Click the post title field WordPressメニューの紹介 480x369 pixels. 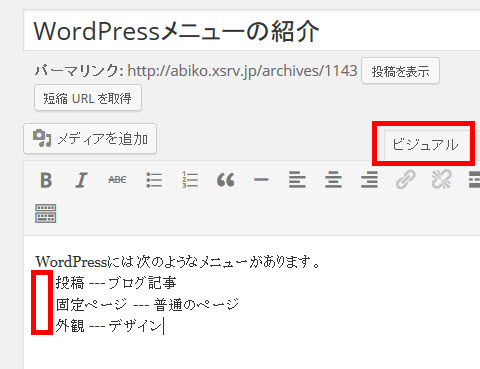point(252,31)
